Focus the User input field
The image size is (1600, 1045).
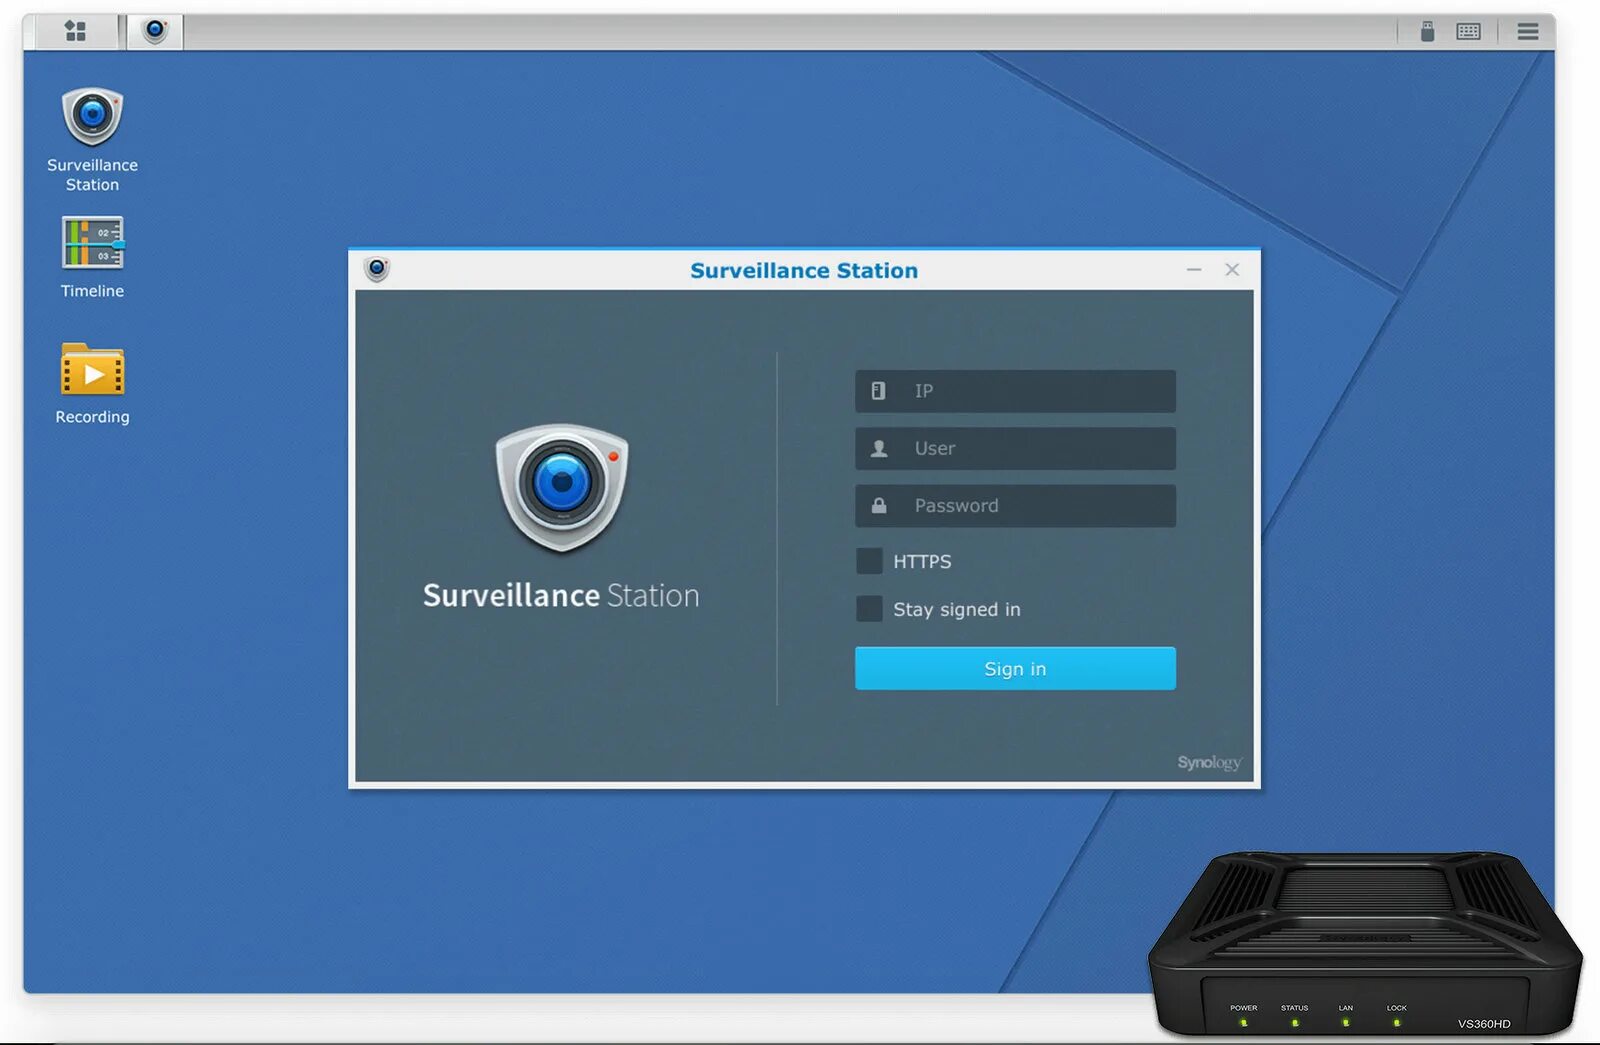click(1015, 448)
